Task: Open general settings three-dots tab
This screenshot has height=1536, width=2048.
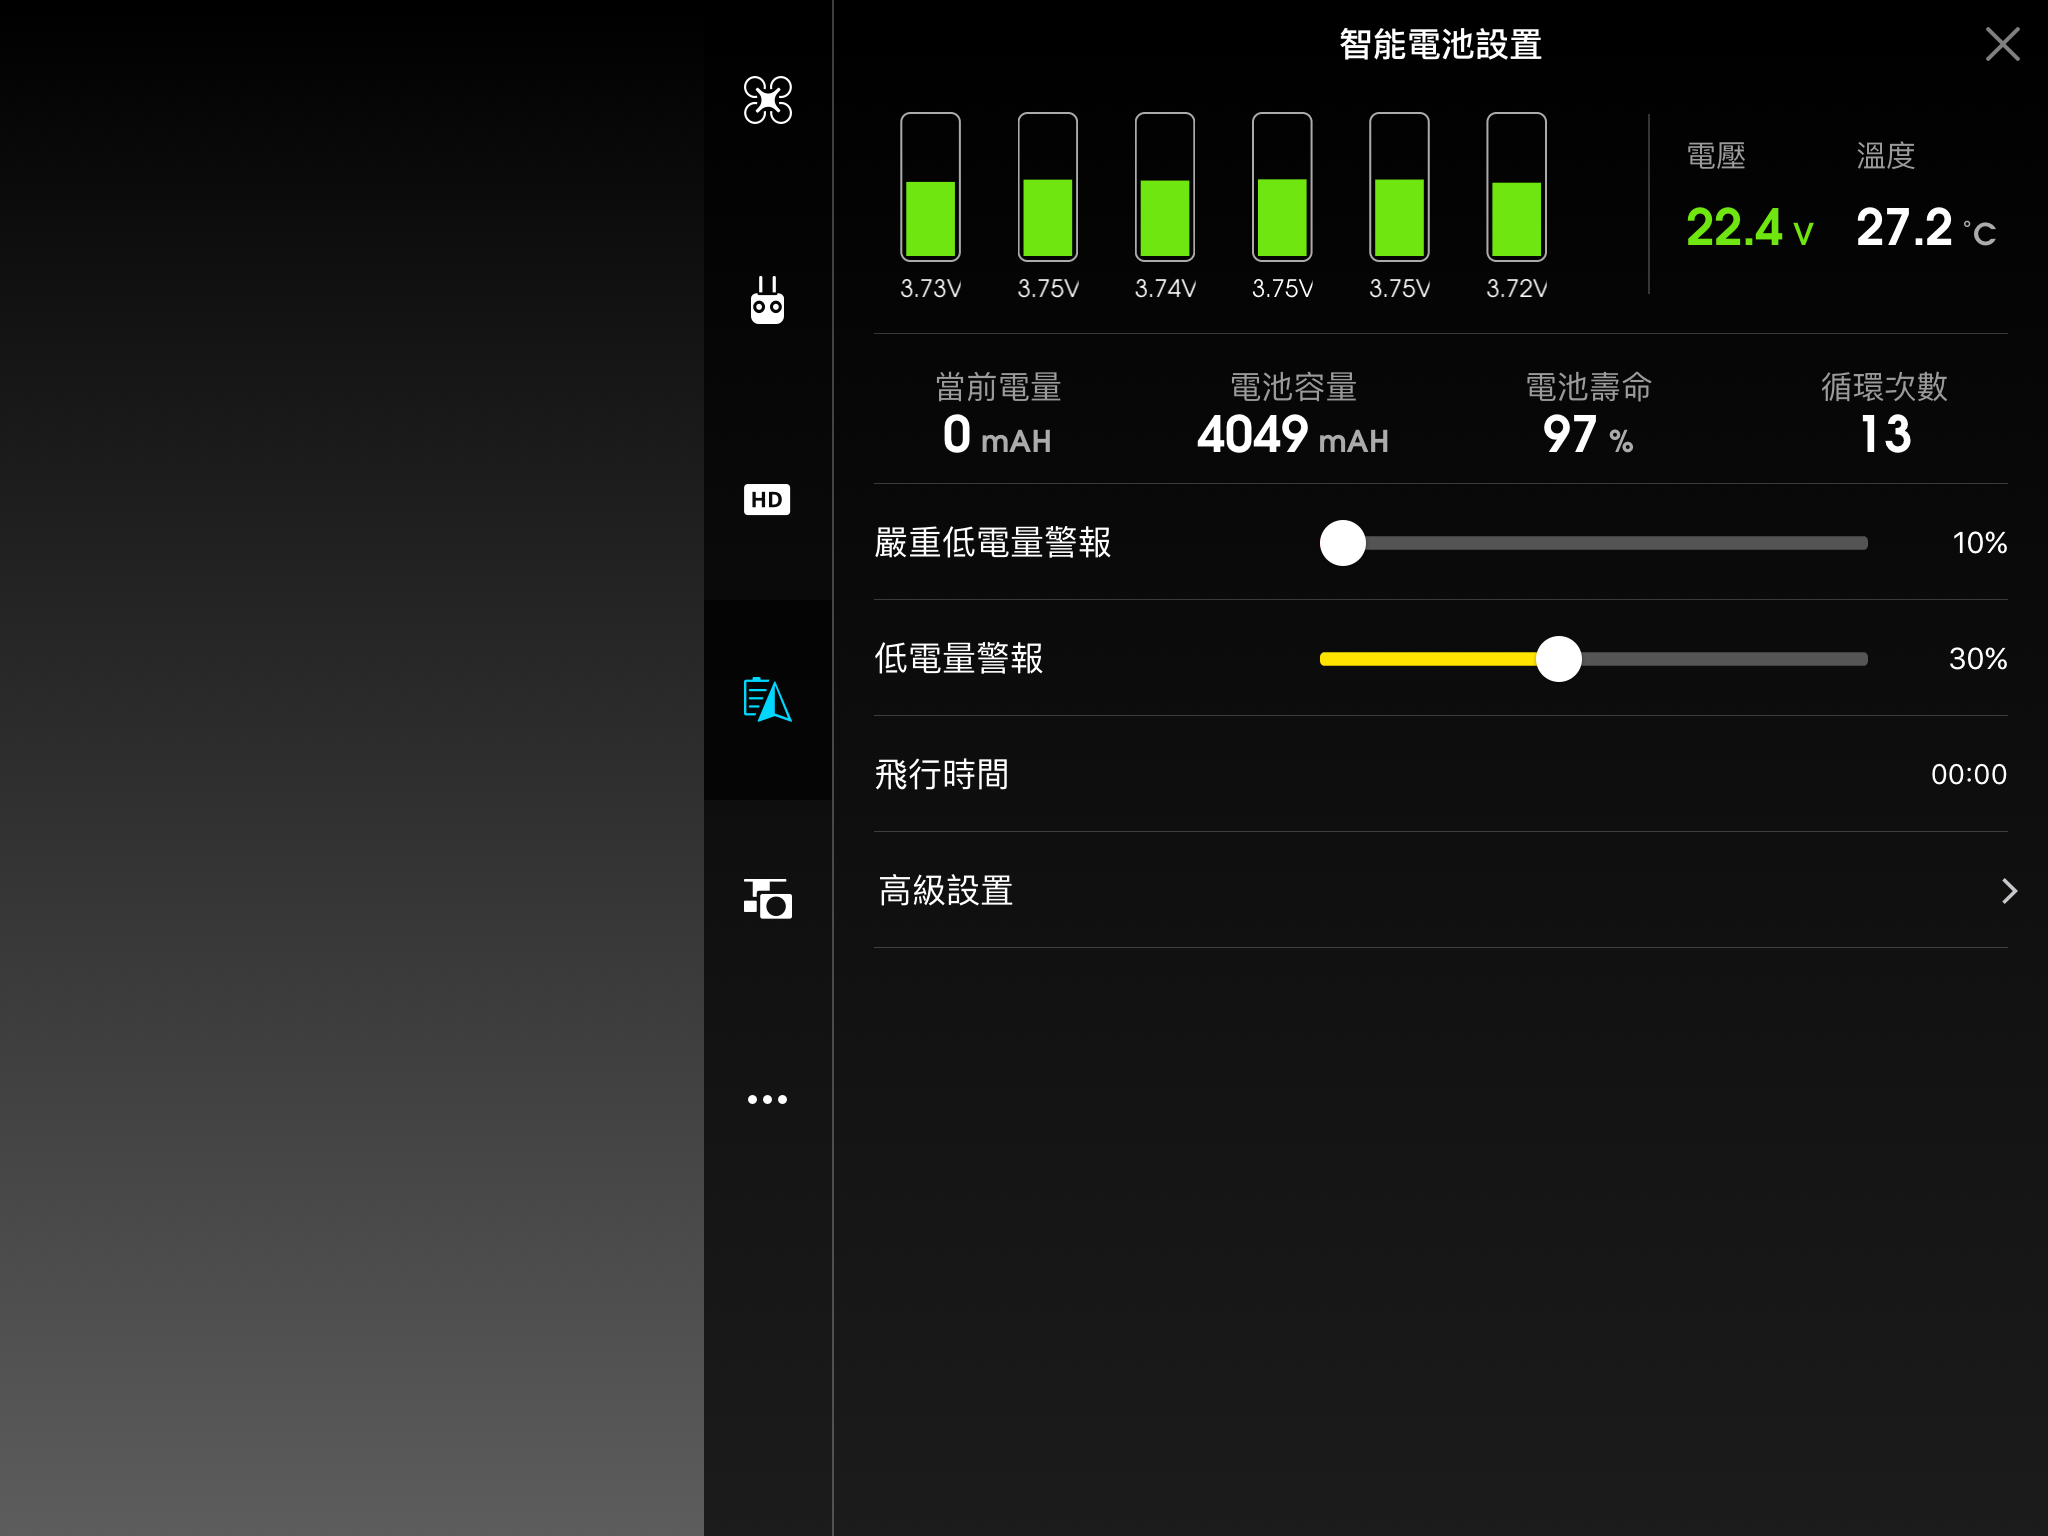Action: (767, 1099)
